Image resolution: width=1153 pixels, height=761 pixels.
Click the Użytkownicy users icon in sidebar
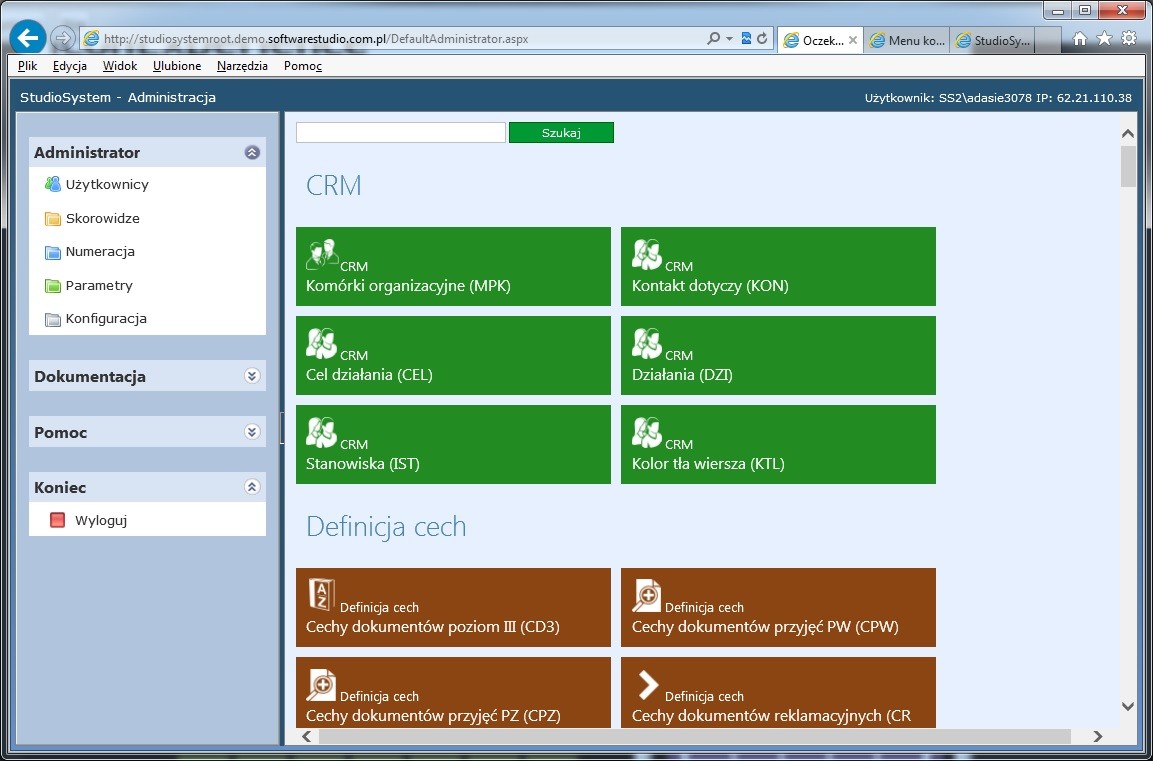(x=53, y=184)
